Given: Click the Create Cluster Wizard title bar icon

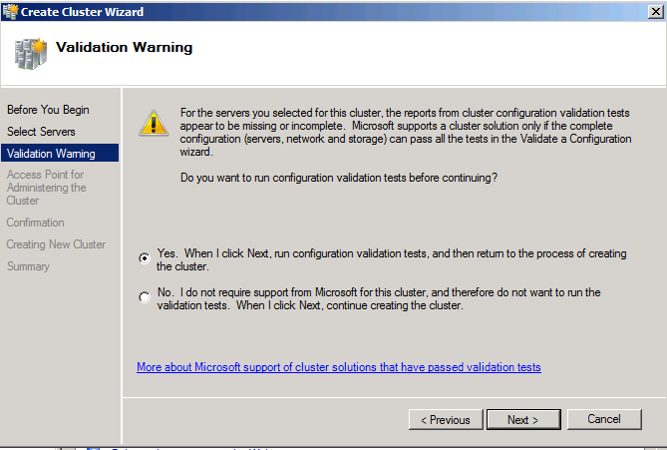Looking at the screenshot, I should pyautogui.click(x=10, y=11).
